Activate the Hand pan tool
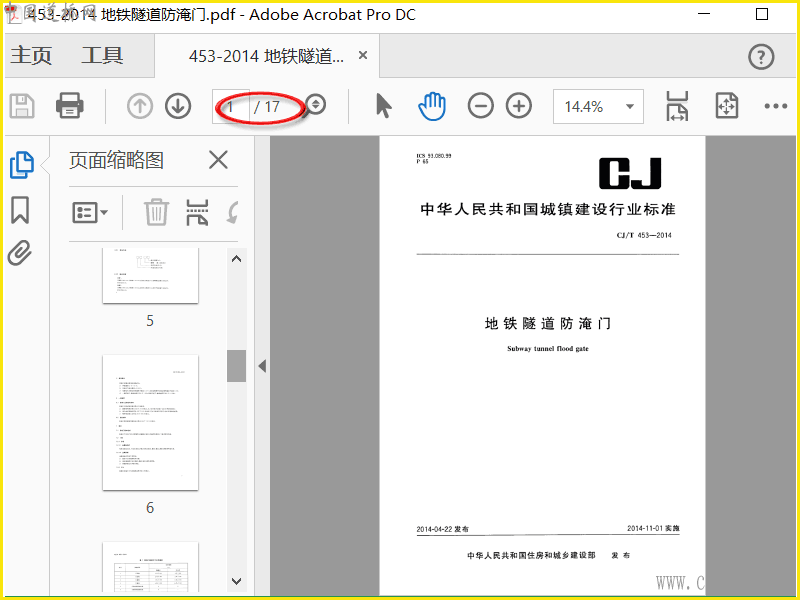The image size is (800, 600). 432,106
